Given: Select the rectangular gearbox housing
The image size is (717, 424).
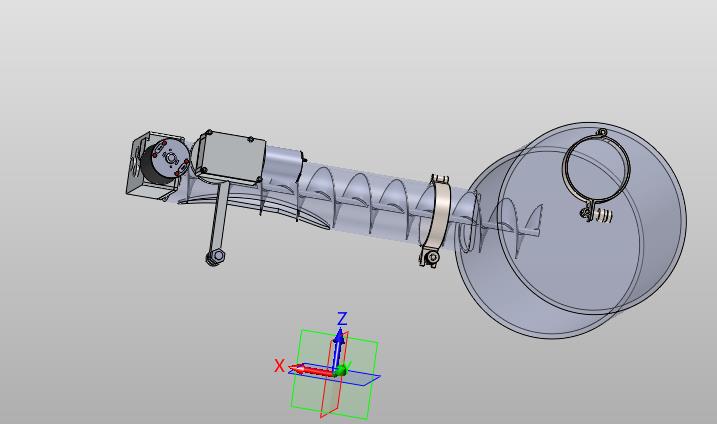Looking at the screenshot, I should point(230,158).
